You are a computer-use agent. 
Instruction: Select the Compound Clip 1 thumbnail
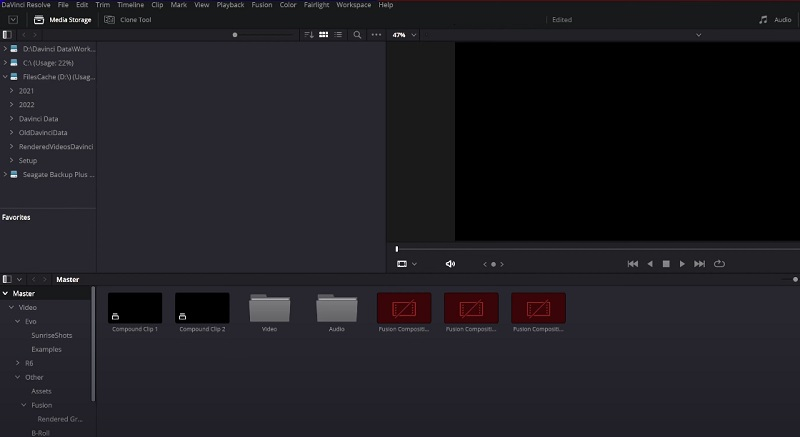coord(135,307)
